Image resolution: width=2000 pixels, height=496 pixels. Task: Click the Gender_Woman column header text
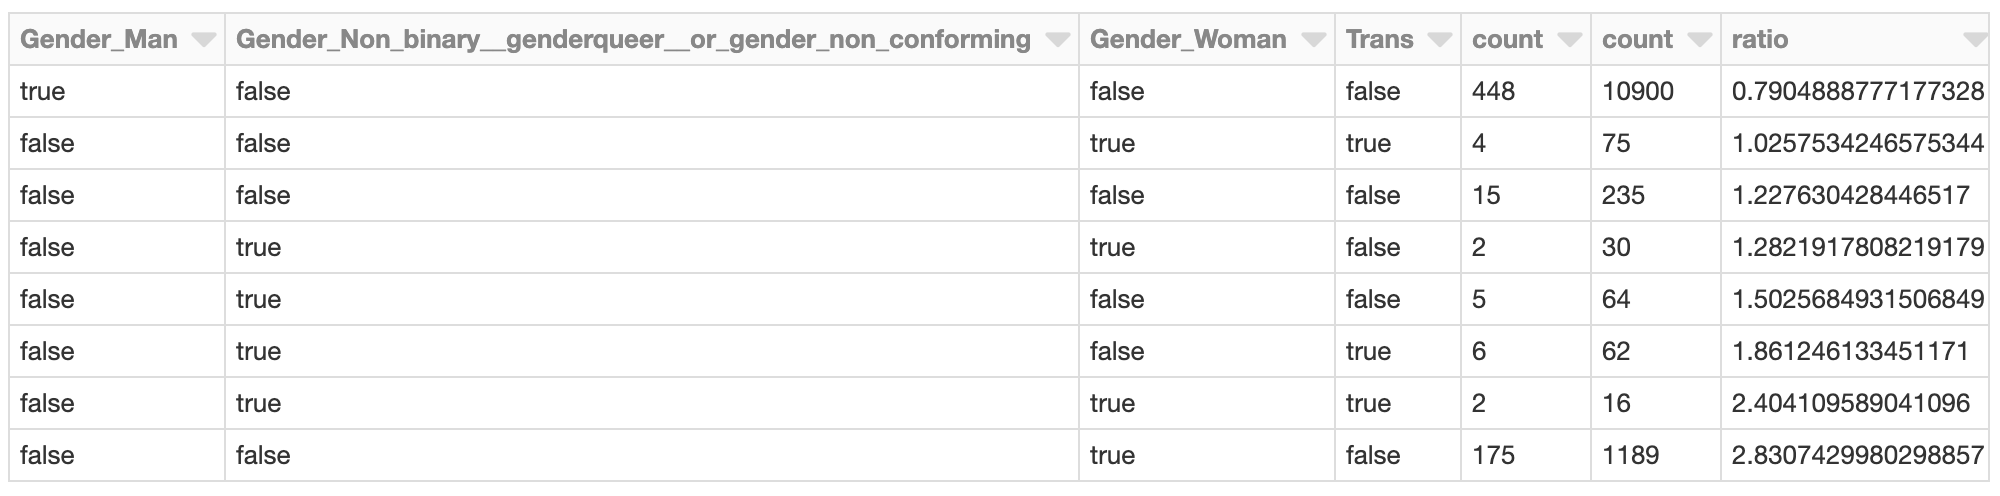1188,40
